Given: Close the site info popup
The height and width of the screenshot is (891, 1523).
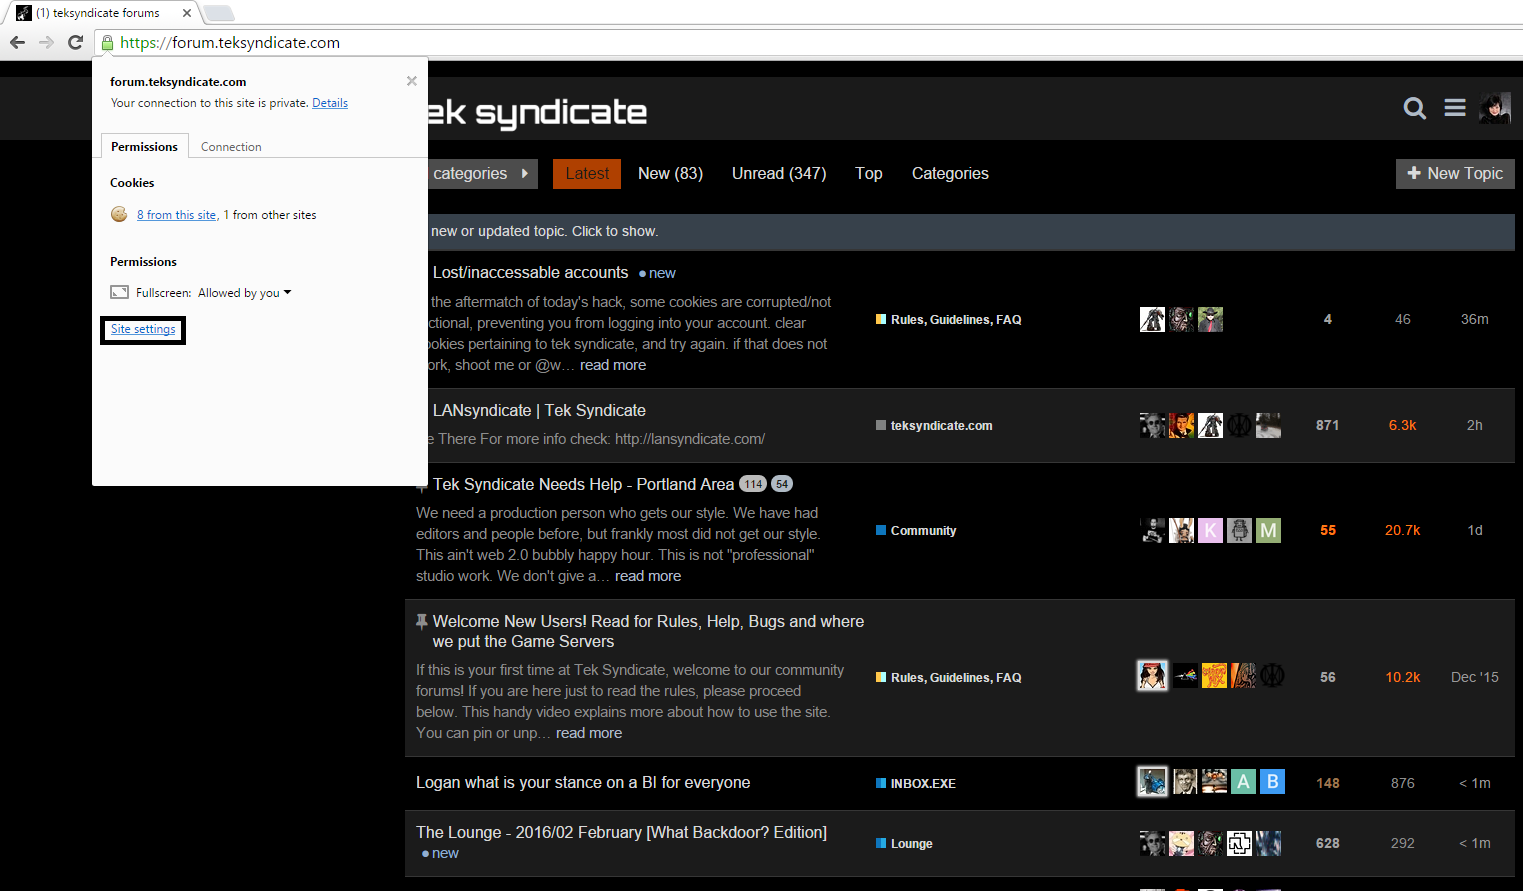Looking at the screenshot, I should point(411,81).
